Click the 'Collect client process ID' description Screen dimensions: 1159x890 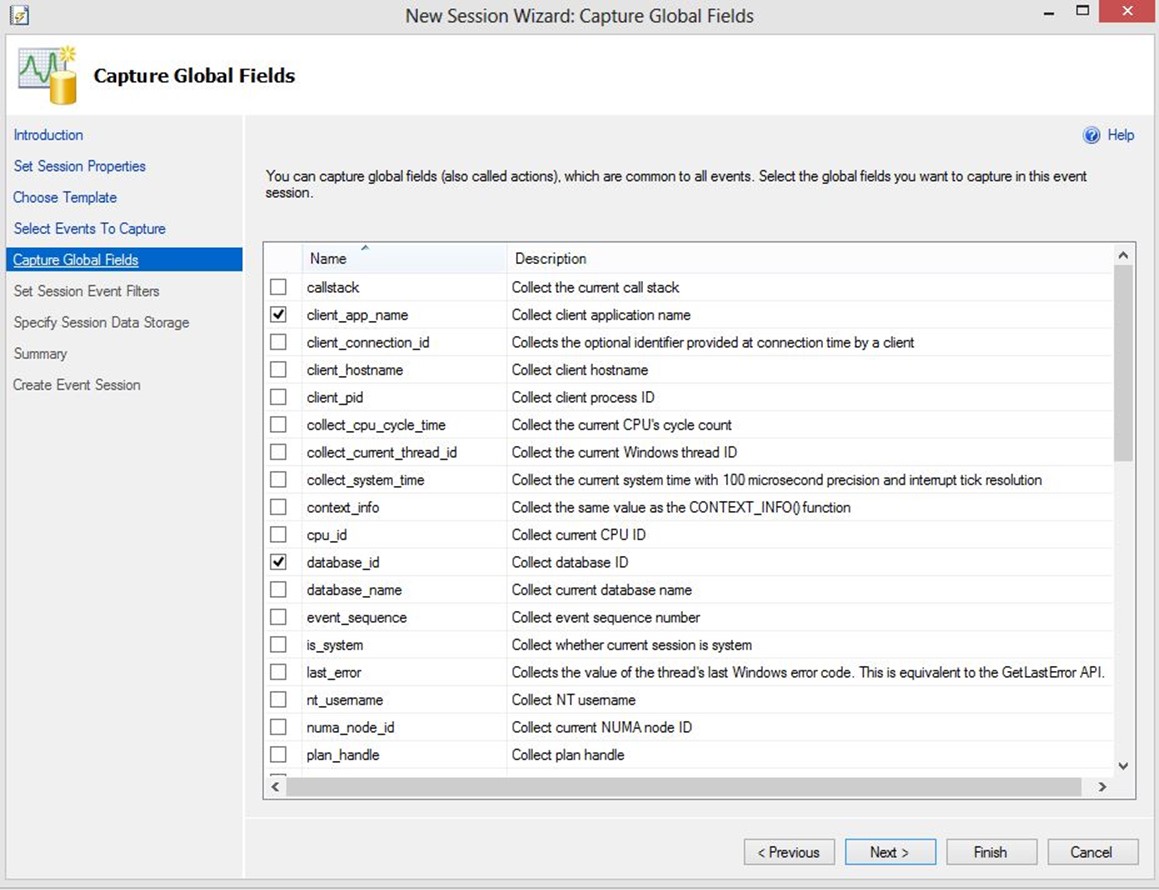coord(582,398)
